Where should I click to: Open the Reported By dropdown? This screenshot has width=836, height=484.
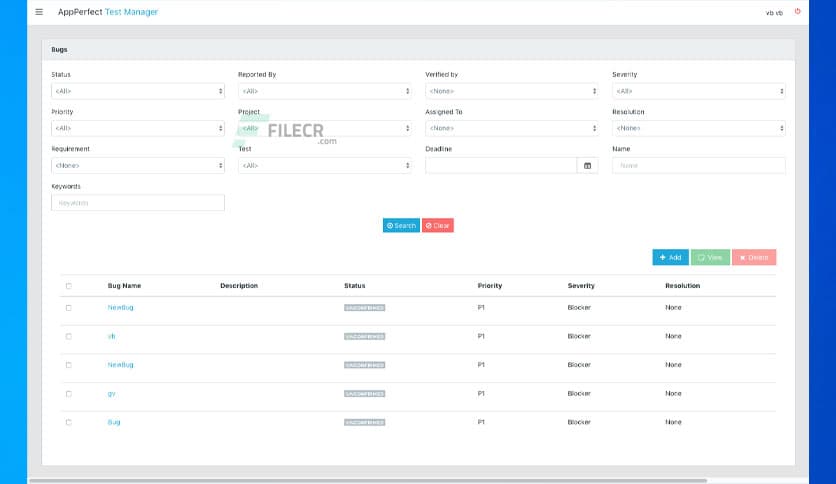tap(325, 91)
